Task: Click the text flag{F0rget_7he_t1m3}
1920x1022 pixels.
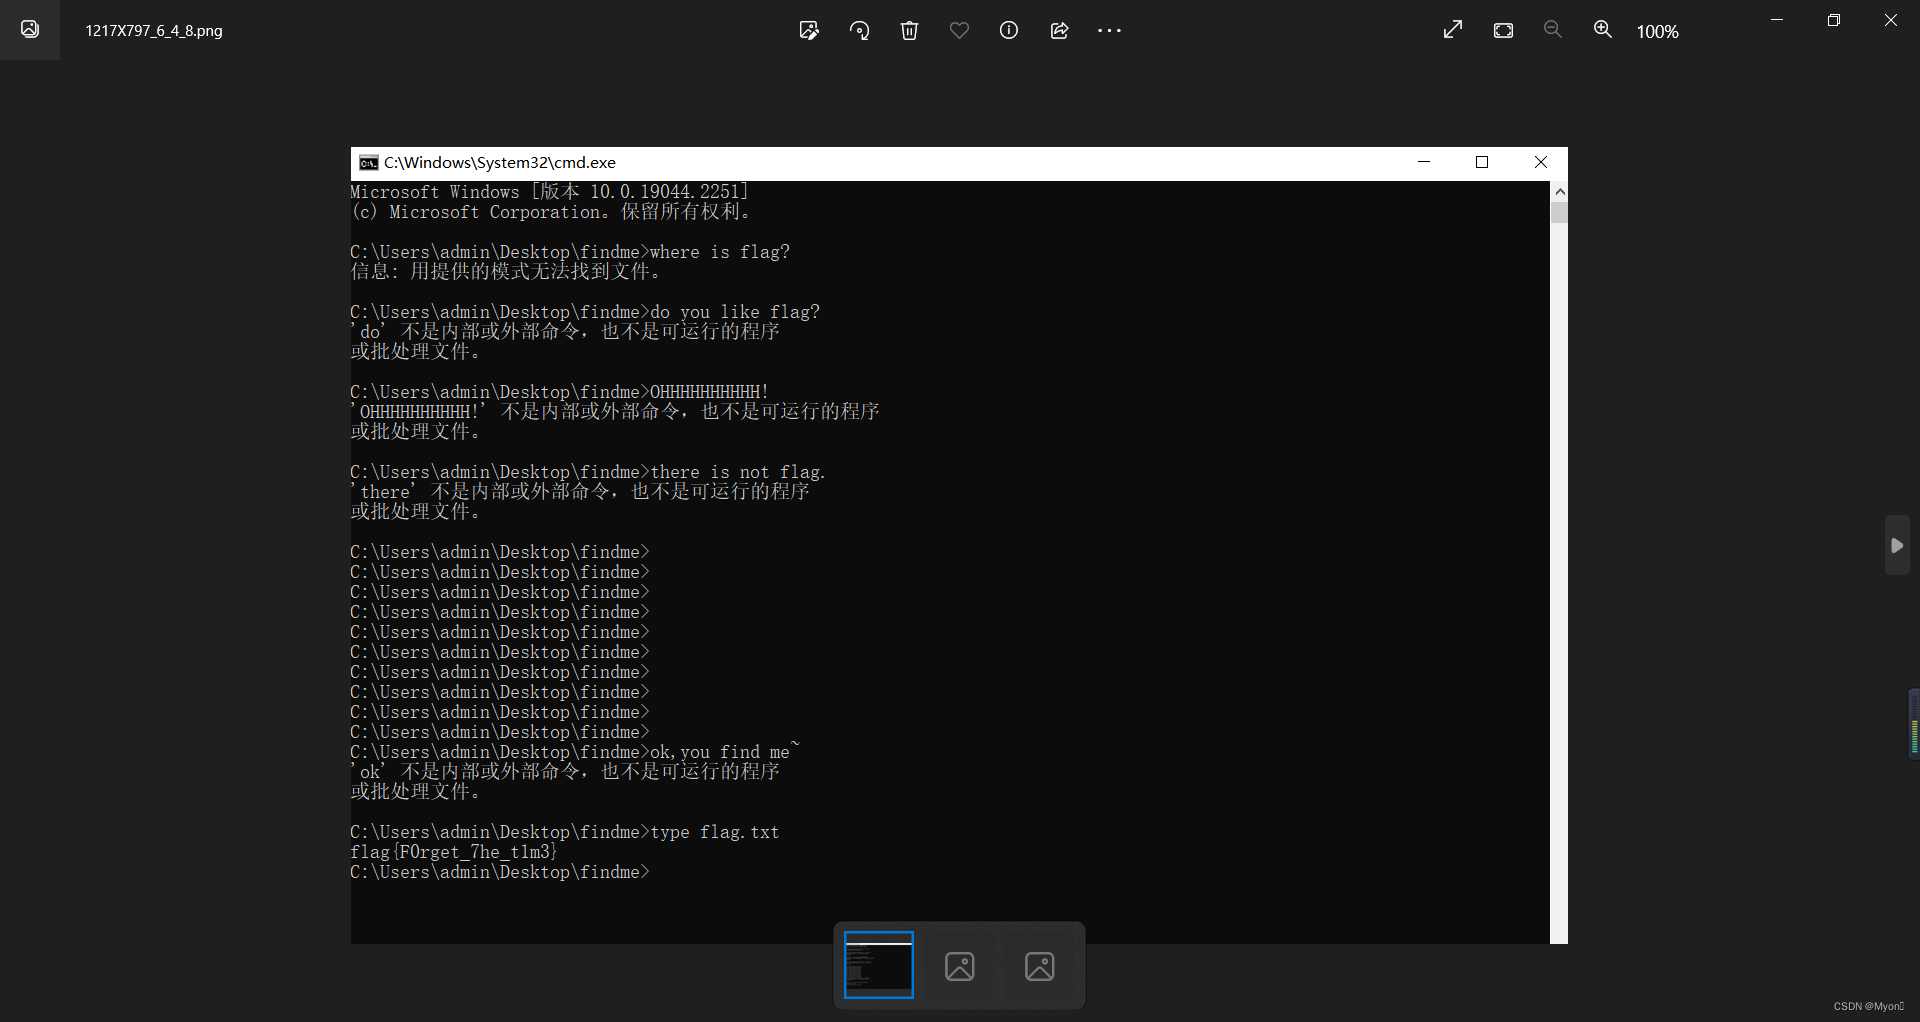Action: (x=454, y=852)
